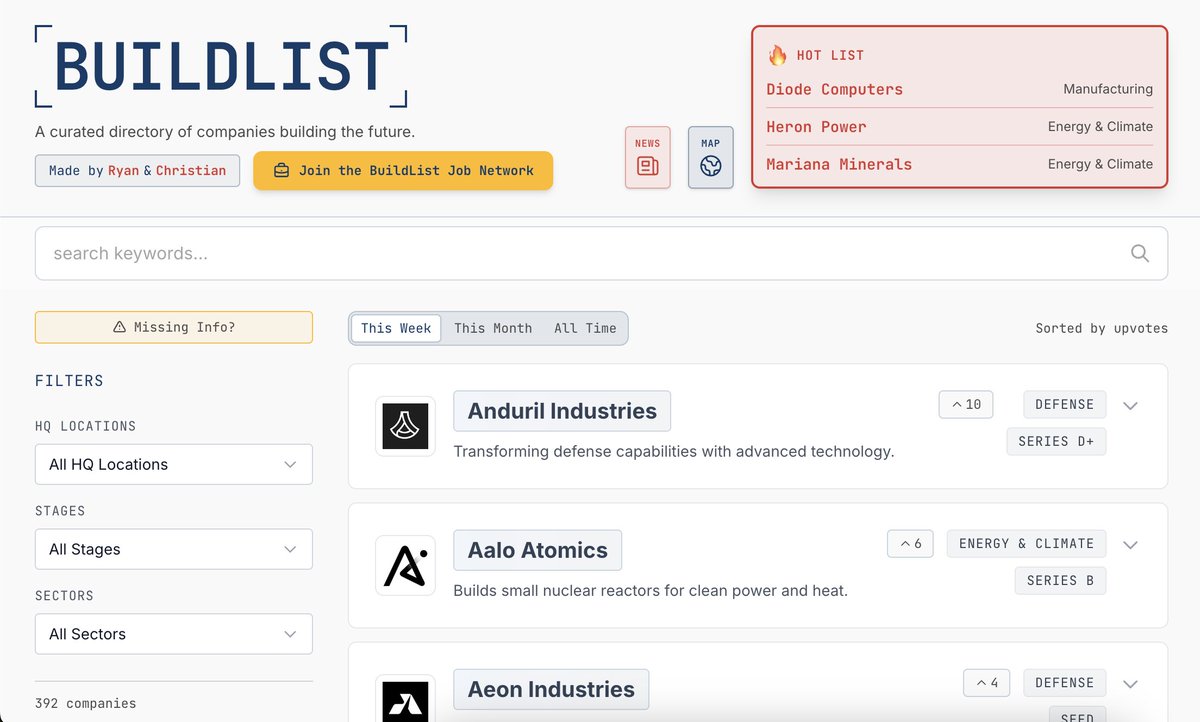Focus the search keywords field
Screen dimensions: 1200x722
tap(601, 253)
